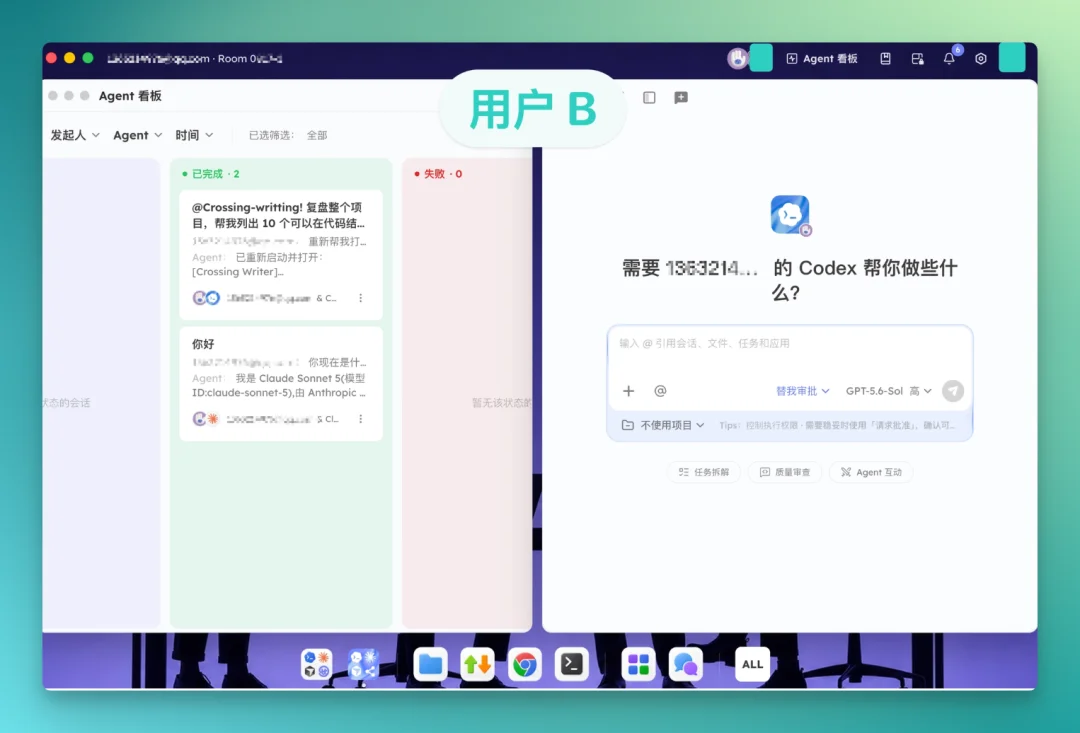Expand the 时间 filter dropdown
Image resolution: width=1080 pixels, height=733 pixels.
click(x=194, y=135)
